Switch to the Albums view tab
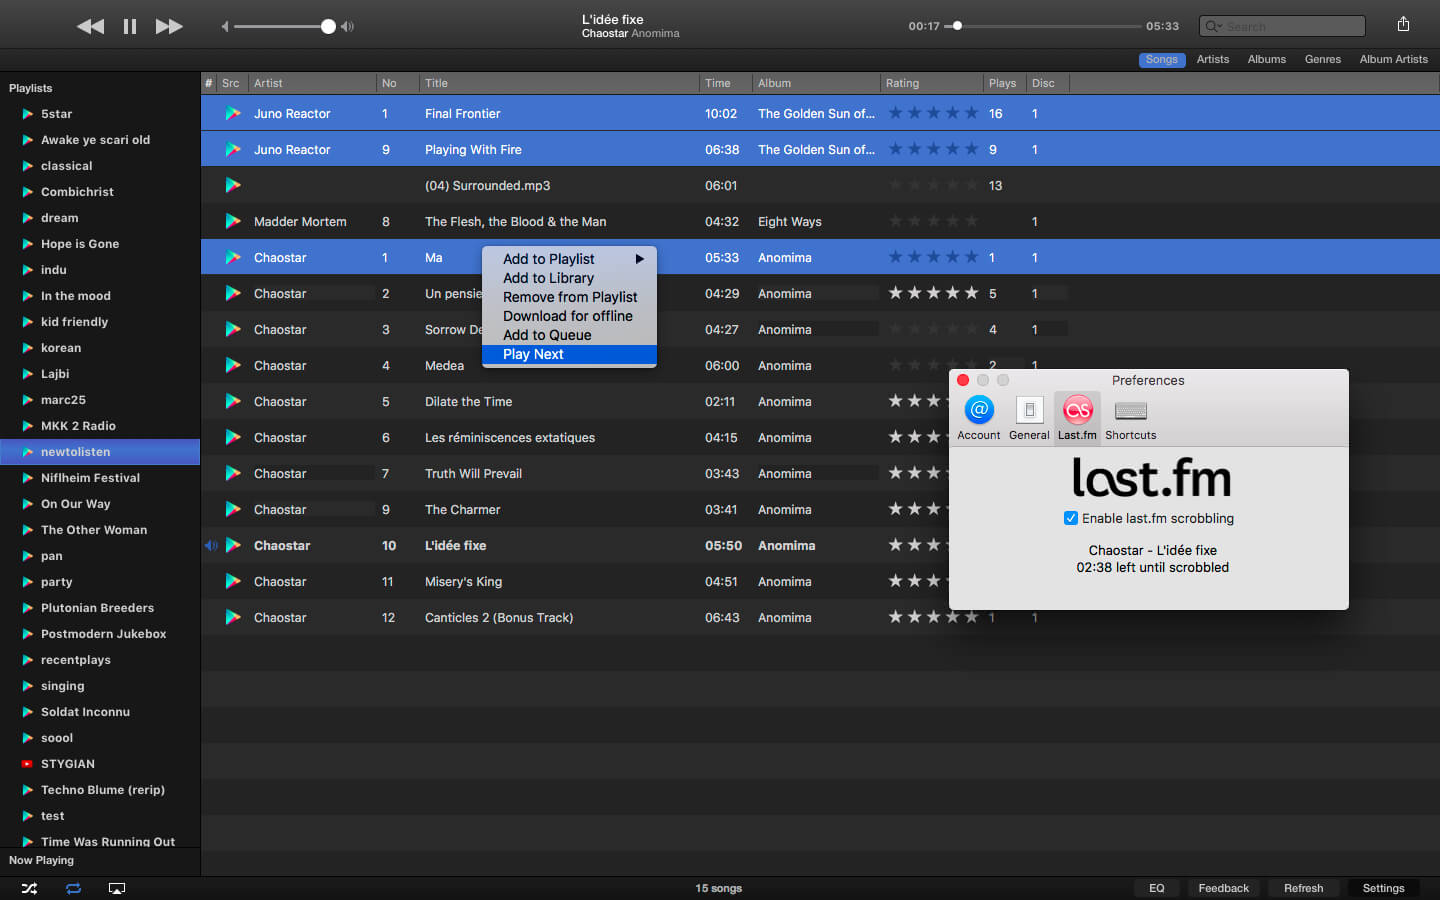This screenshot has width=1440, height=900. [1267, 60]
